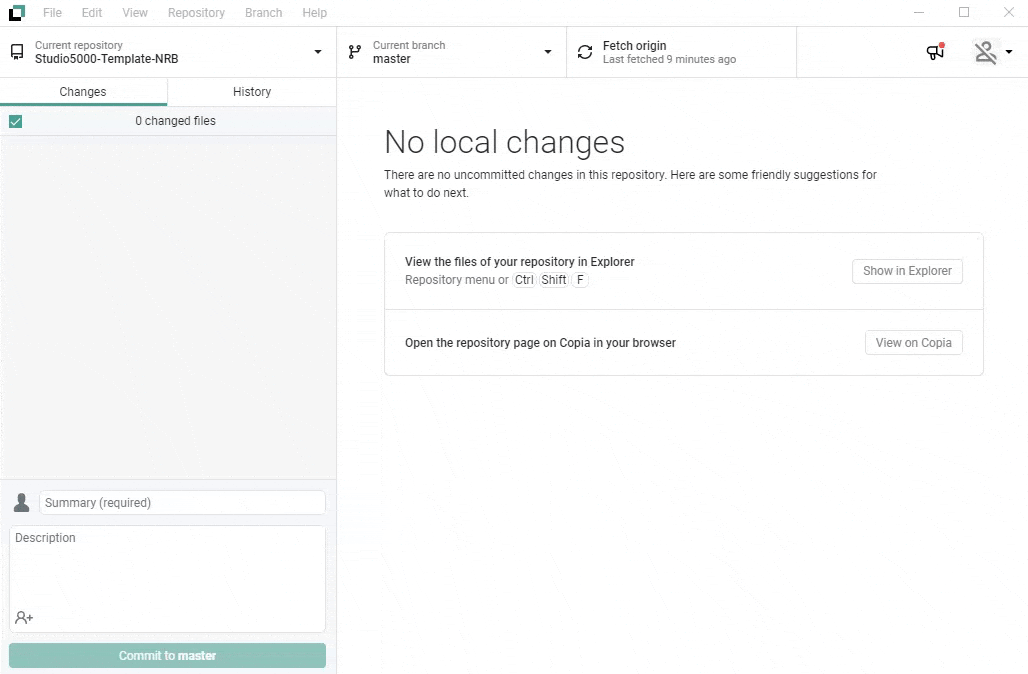The height and width of the screenshot is (674, 1028).
Task: Click the signed-out user account icon
Action: [x=986, y=52]
